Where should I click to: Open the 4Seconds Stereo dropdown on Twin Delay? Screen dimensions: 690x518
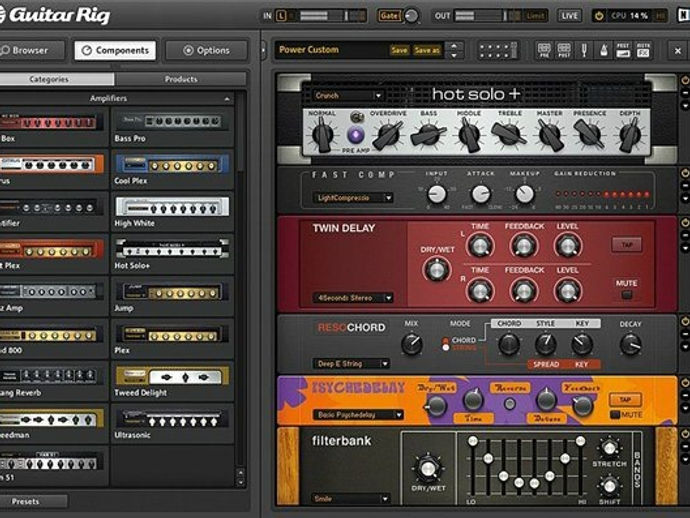[352, 298]
